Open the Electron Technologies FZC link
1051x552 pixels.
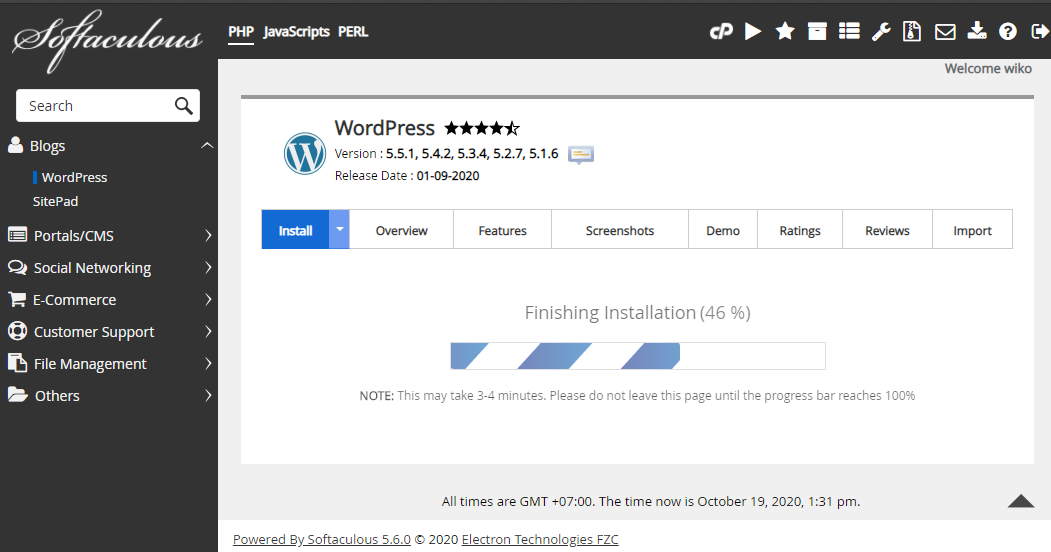tap(540, 539)
